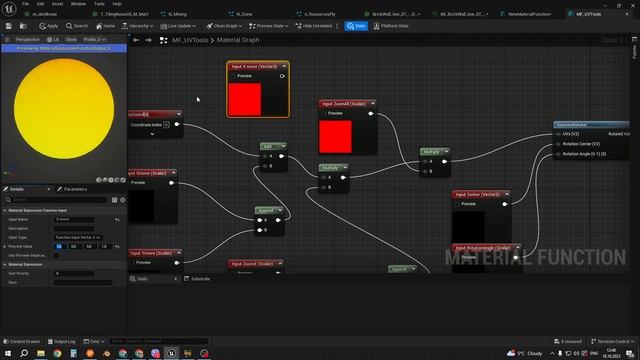
Task: Reset Input Name to default arrow
Action: point(118,220)
